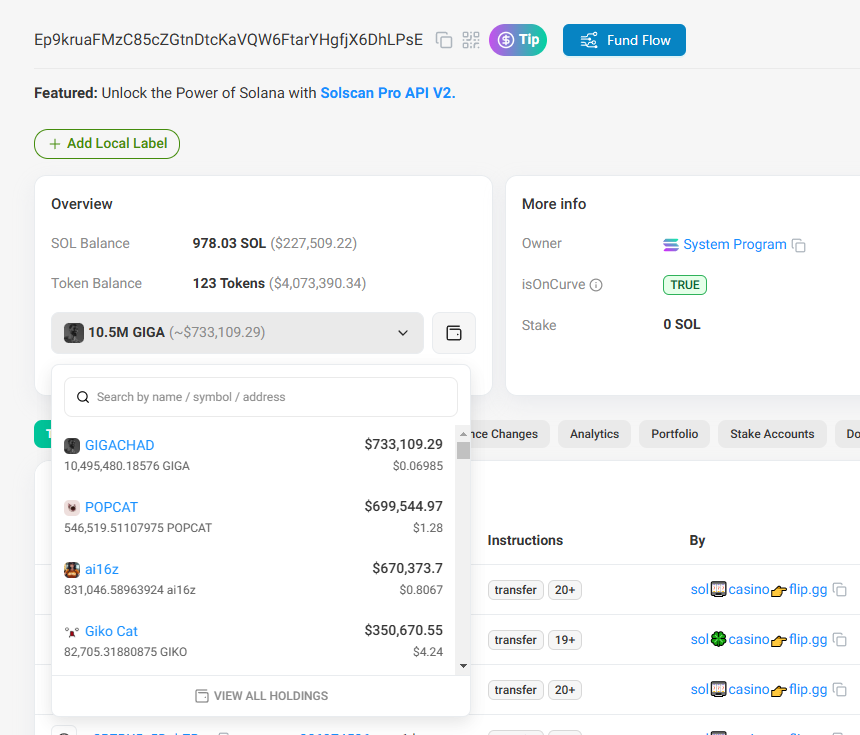860x735 pixels.
Task: Click the ai16z value $670,373.7
Action: click(408, 568)
